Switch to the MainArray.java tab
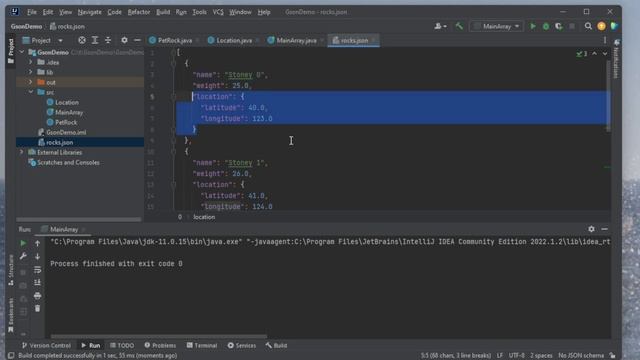Viewport: 640px width, 360px height. click(296, 40)
